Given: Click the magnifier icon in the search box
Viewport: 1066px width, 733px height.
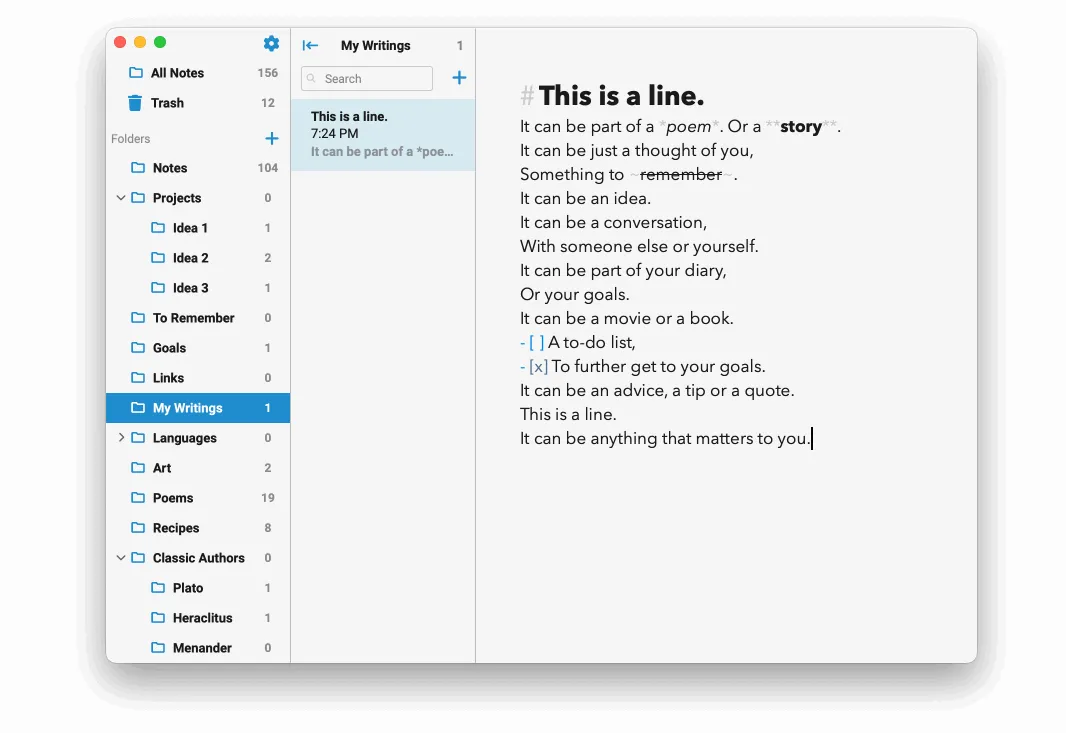Looking at the screenshot, I should coord(314,78).
